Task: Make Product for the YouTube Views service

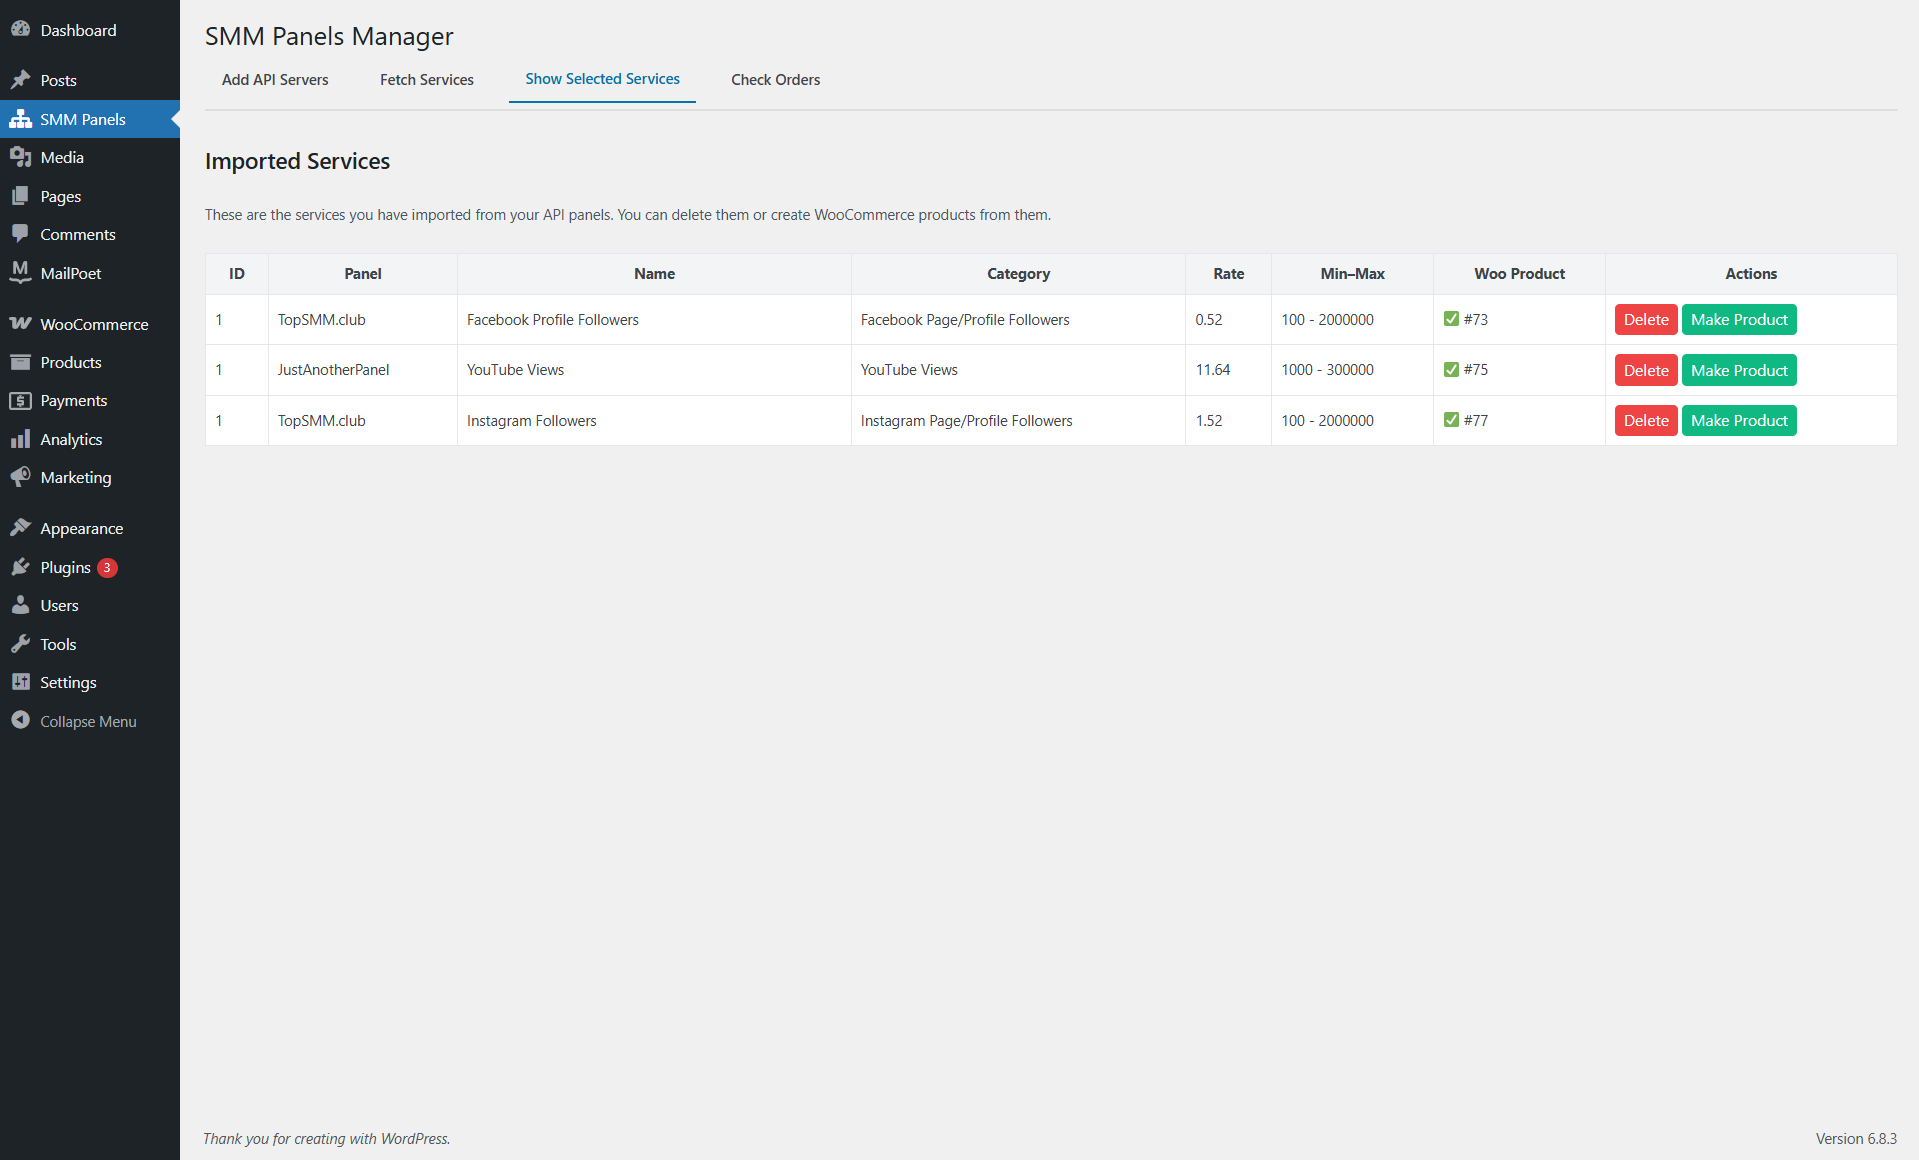Action: [x=1738, y=370]
